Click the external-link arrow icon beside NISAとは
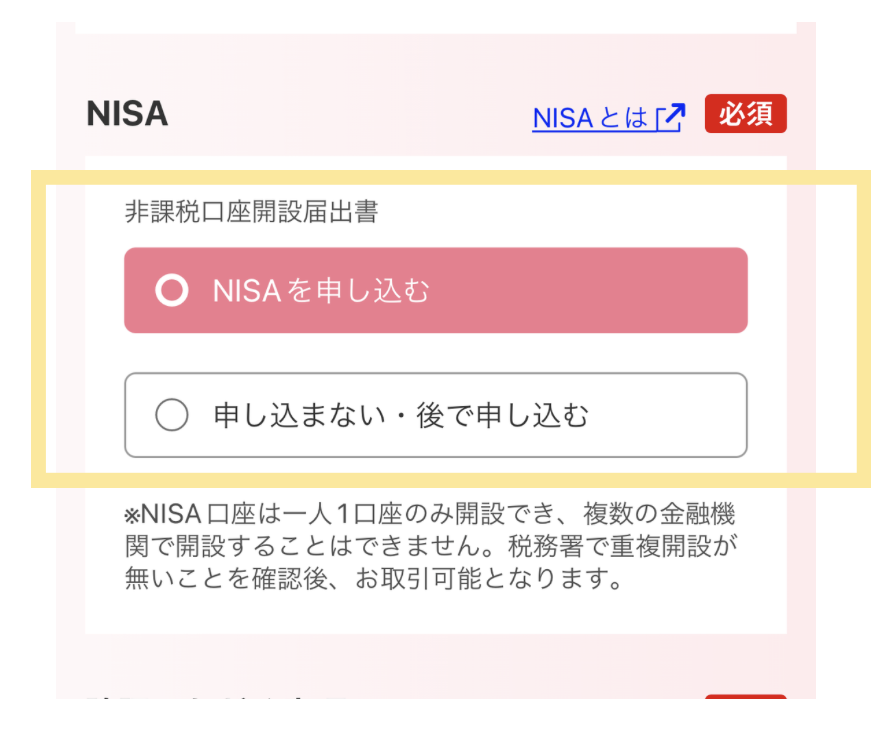This screenshot has height=736, width=894. pyautogui.click(x=670, y=117)
